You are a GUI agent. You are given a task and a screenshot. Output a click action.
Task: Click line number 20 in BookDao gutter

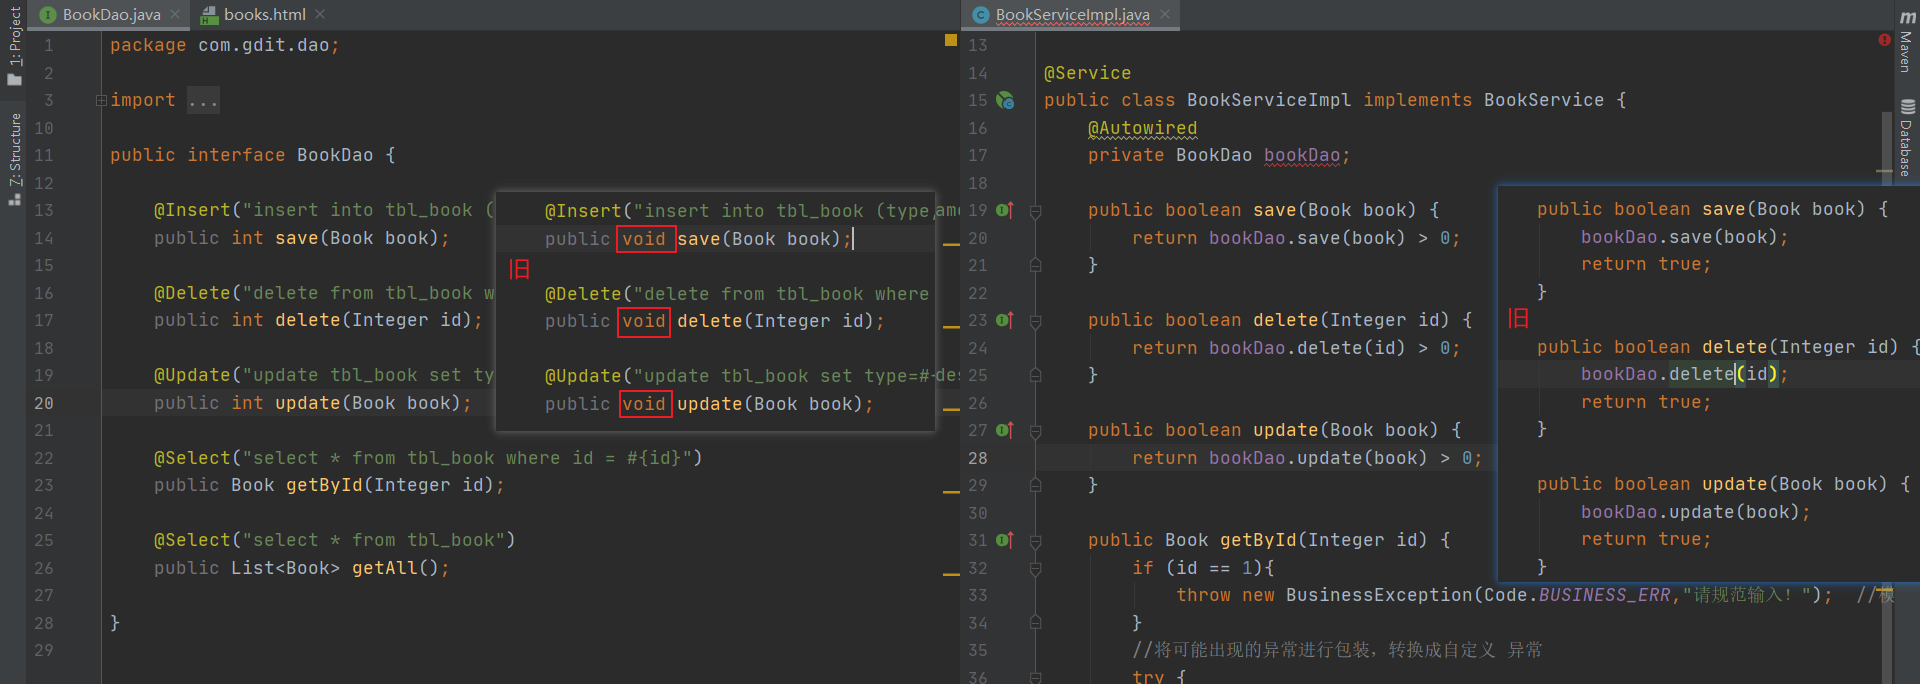(x=44, y=403)
